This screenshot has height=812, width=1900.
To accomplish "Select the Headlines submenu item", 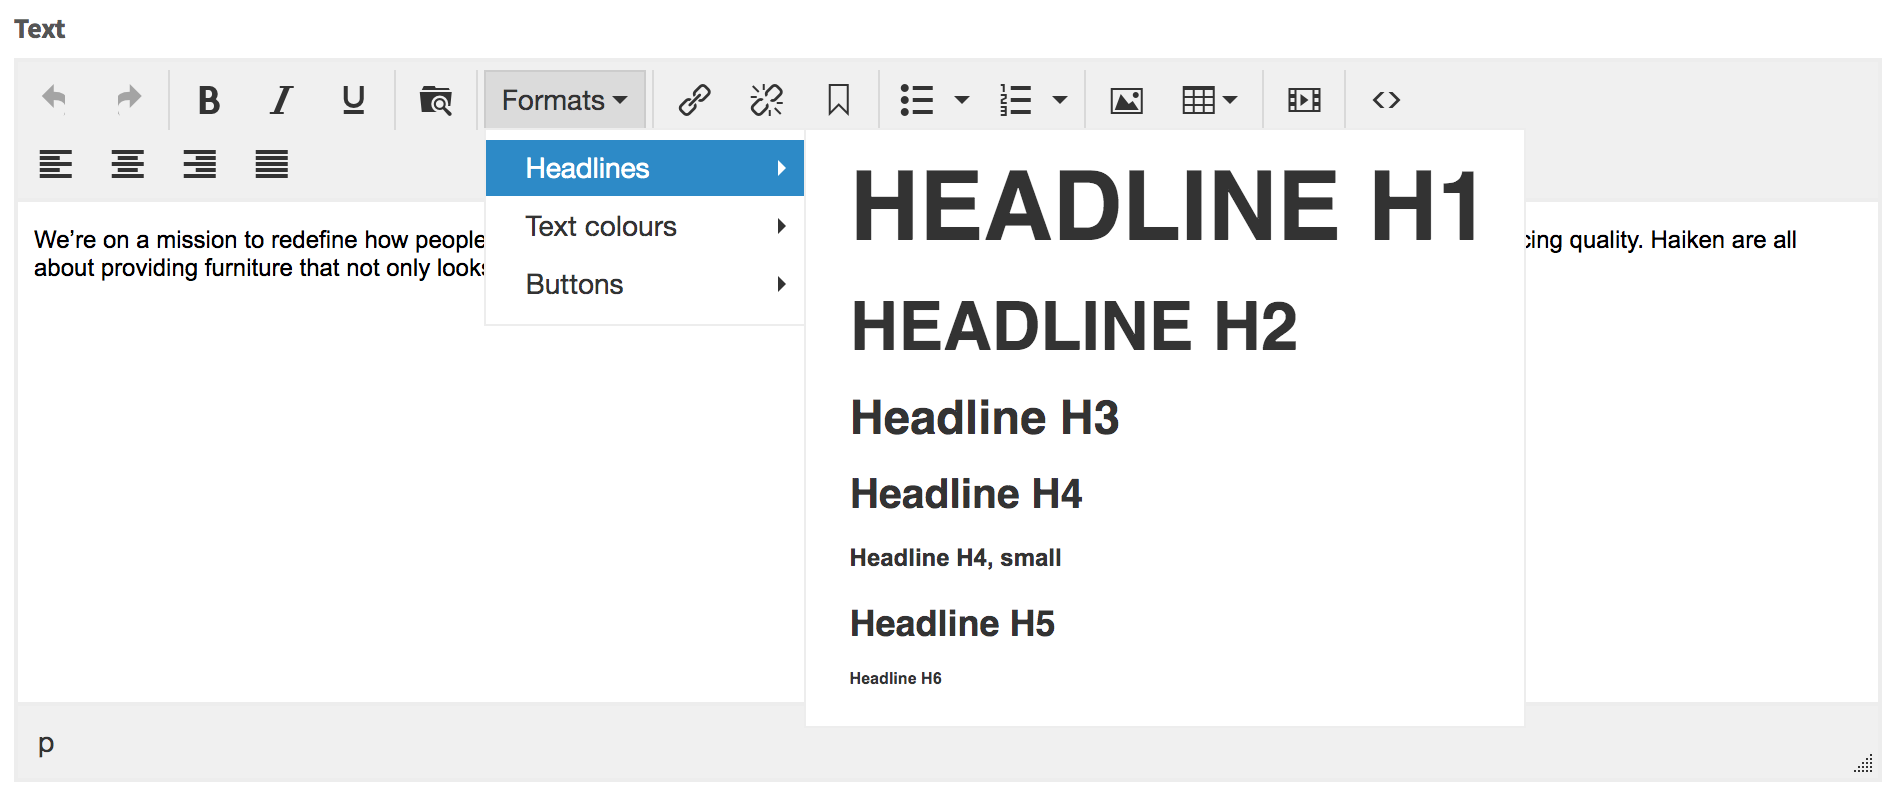I will tap(645, 168).
